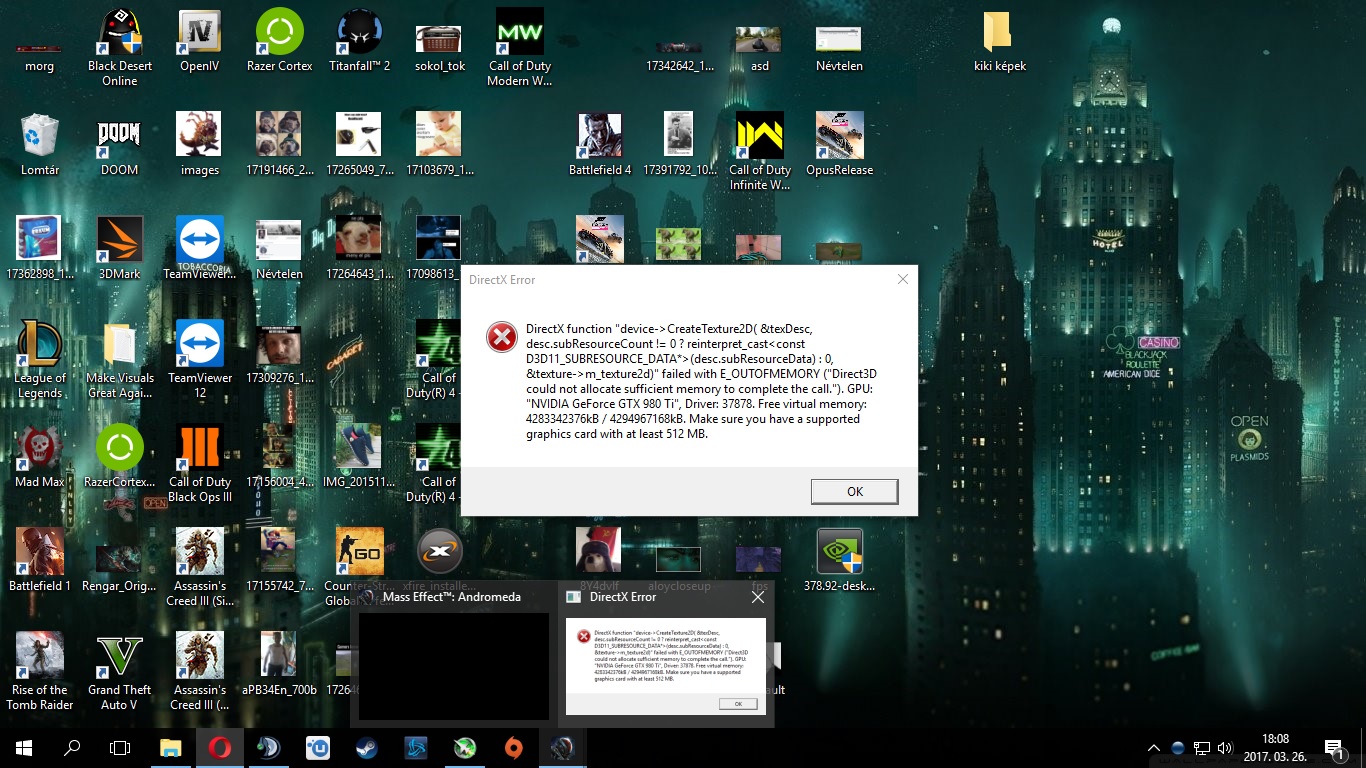1366x768 pixels.
Task: Open taskbar Search
Action: 72,747
